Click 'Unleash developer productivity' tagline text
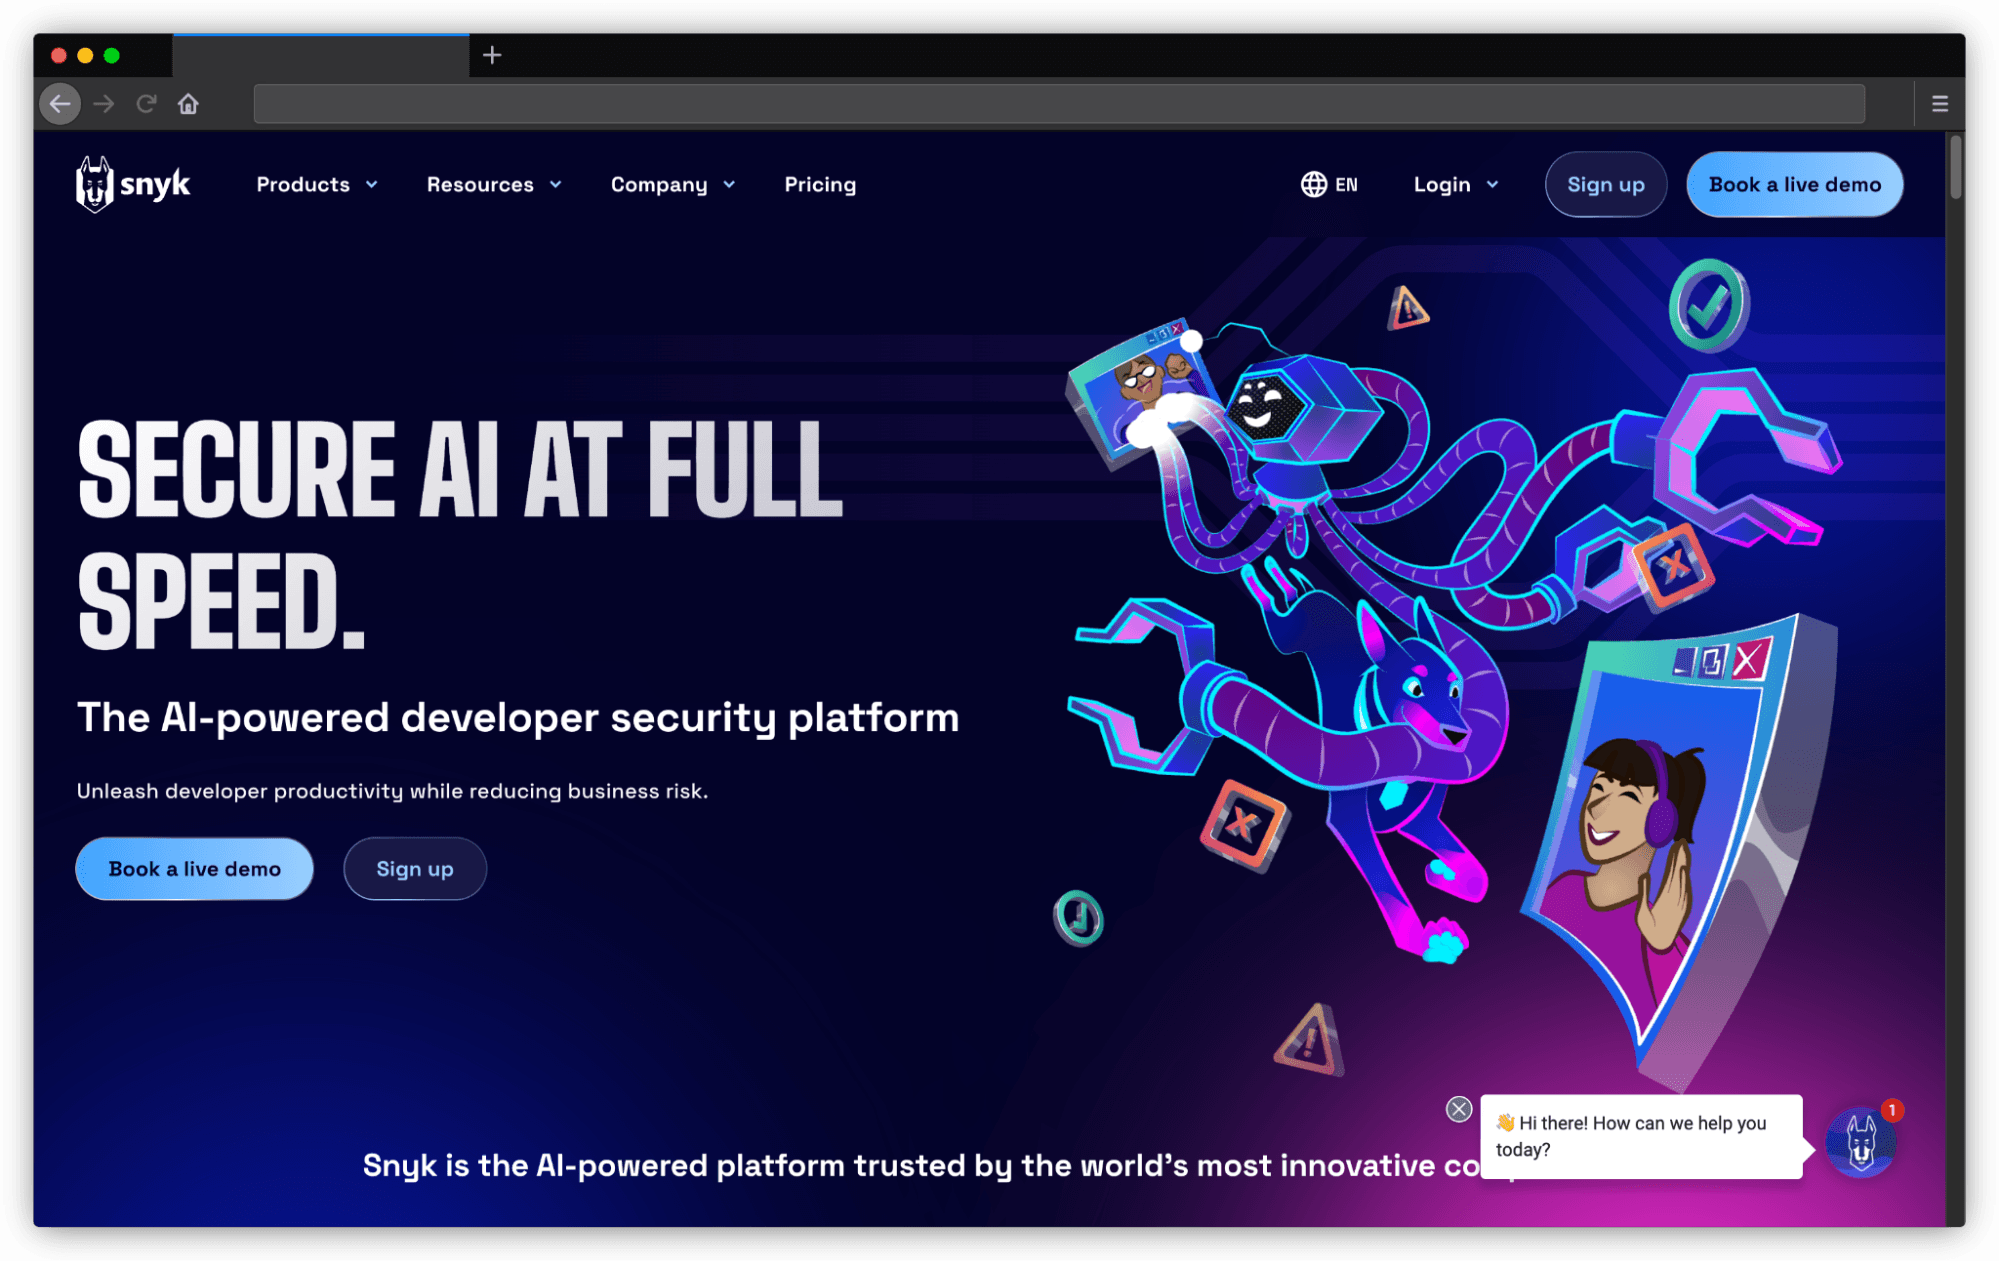This screenshot has width=1999, height=1261. pyautogui.click(x=392, y=791)
